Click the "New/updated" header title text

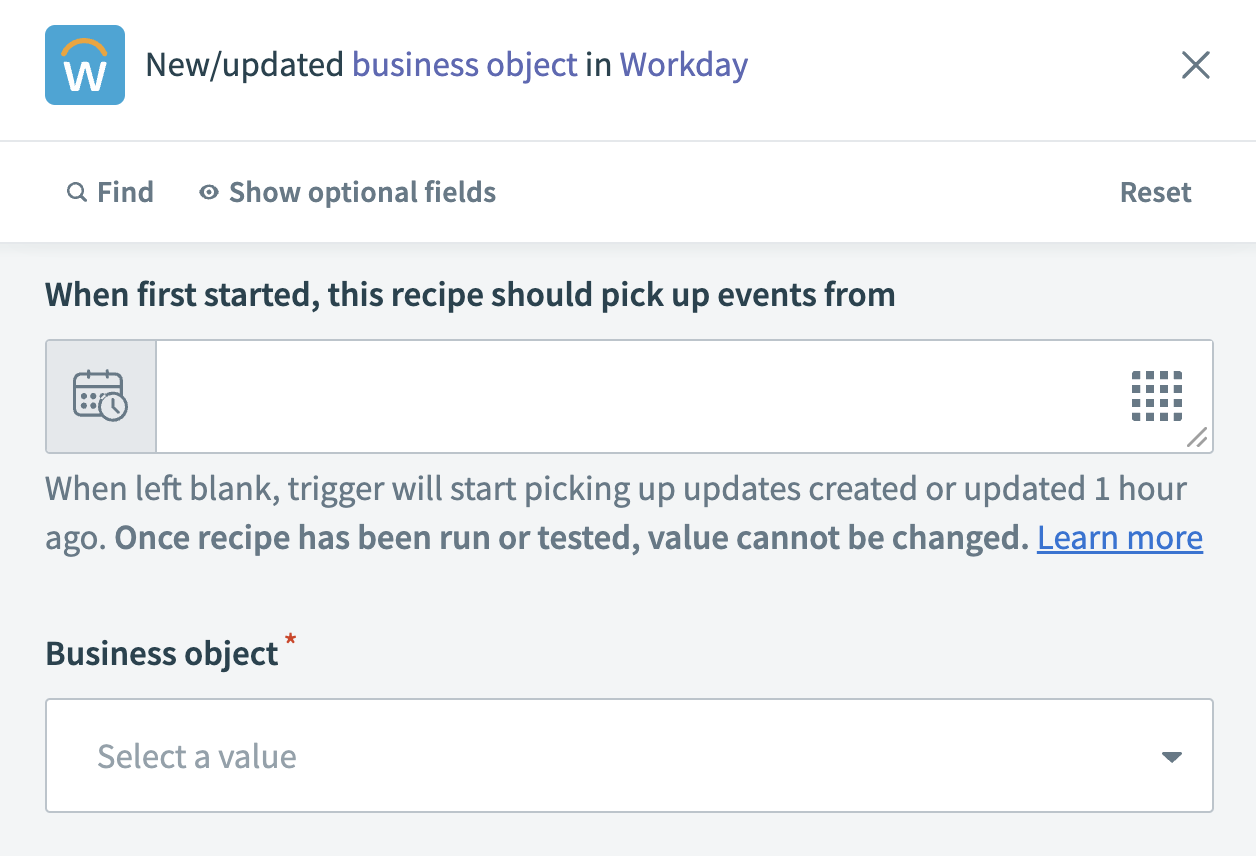coord(245,66)
